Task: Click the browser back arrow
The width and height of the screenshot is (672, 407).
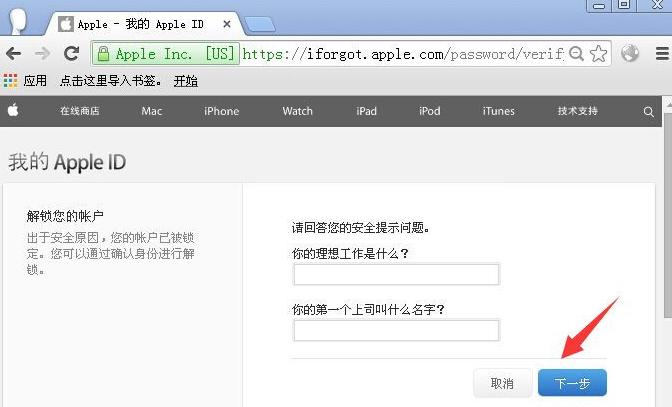Action: tap(14, 54)
